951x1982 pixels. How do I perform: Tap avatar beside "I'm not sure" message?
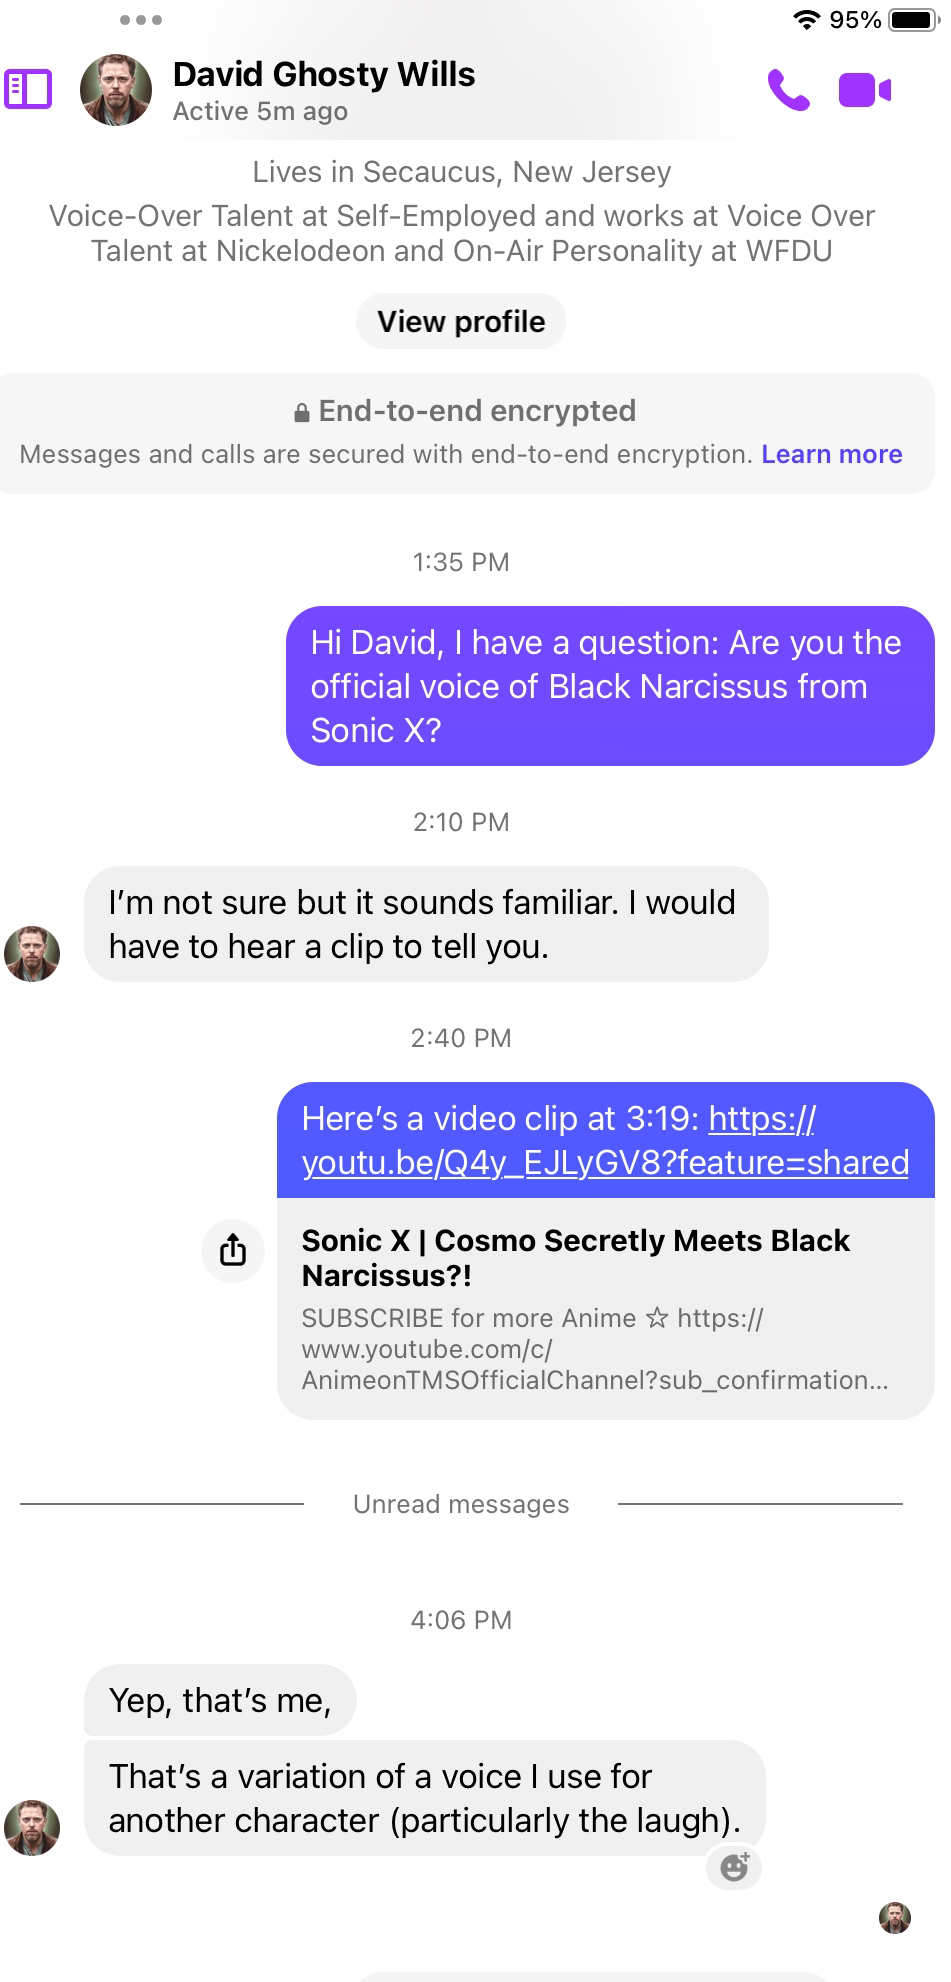tap(32, 953)
